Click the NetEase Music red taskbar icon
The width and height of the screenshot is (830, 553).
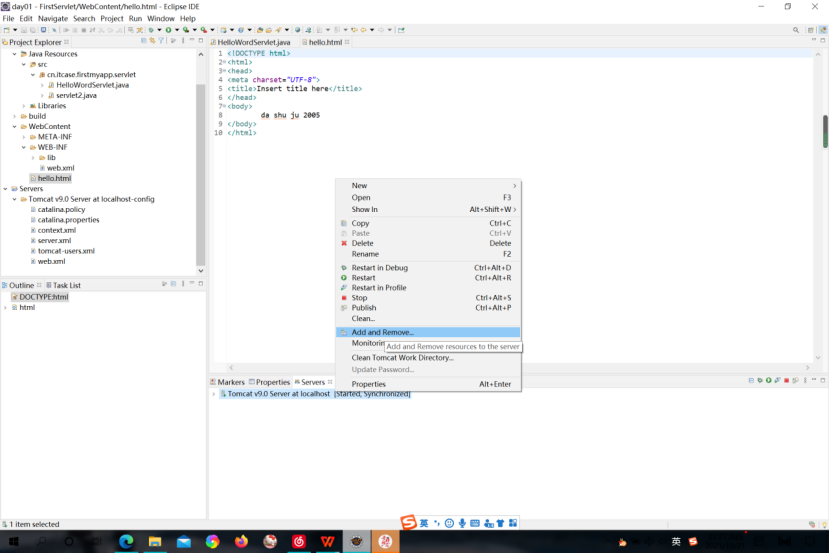coord(299,541)
